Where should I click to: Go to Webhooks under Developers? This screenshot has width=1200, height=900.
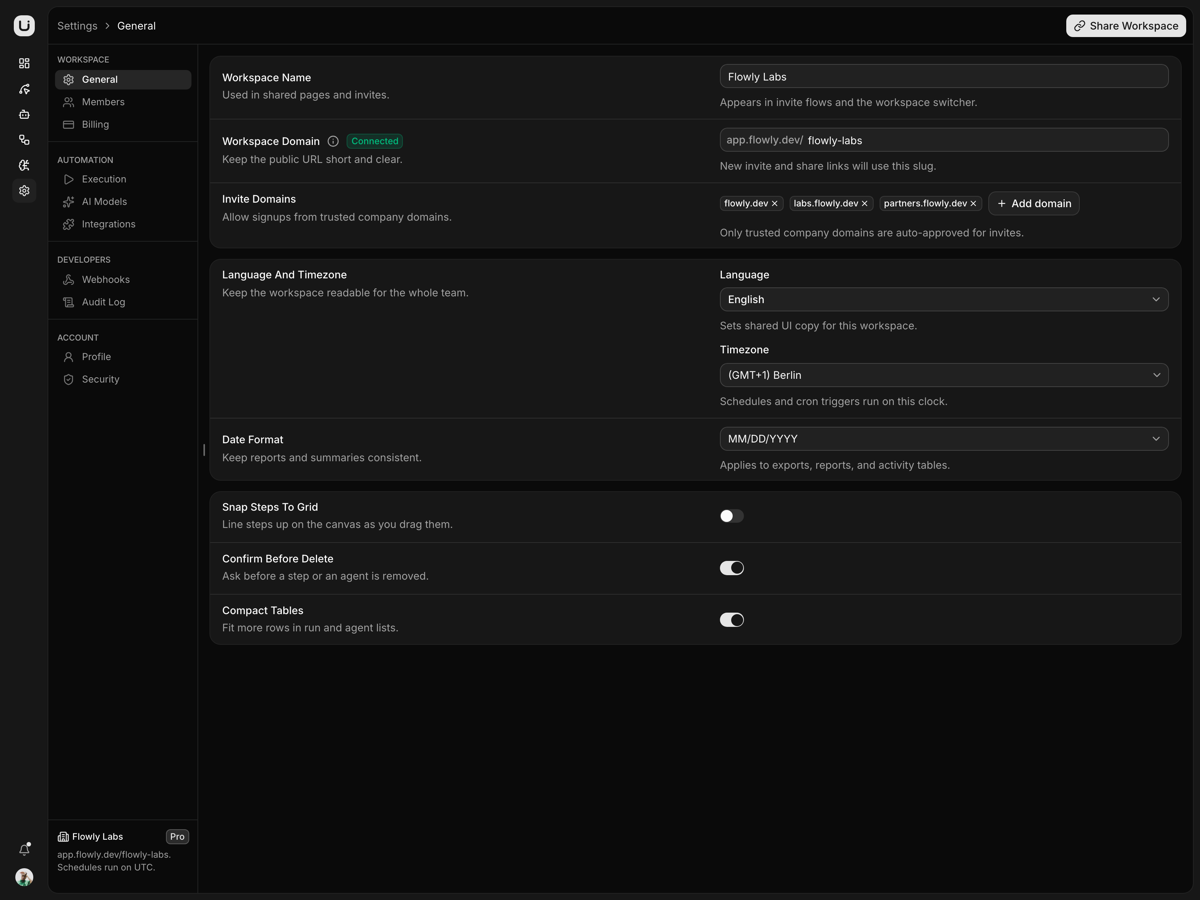(x=123, y=280)
